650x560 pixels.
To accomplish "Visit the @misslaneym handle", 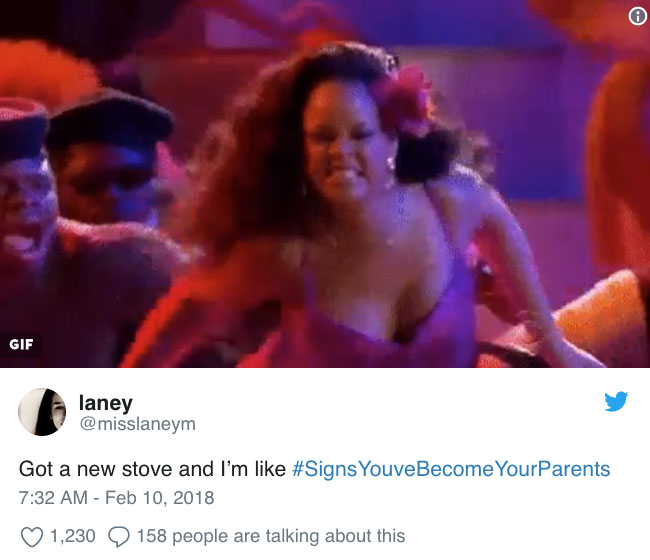I will 137,424.
